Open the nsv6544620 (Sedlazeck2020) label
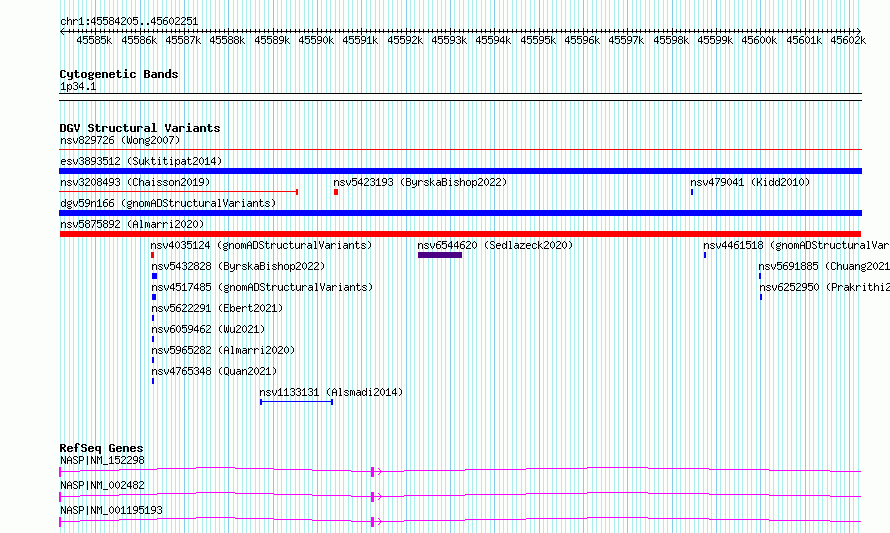This screenshot has height=533, width=890. [x=495, y=245]
